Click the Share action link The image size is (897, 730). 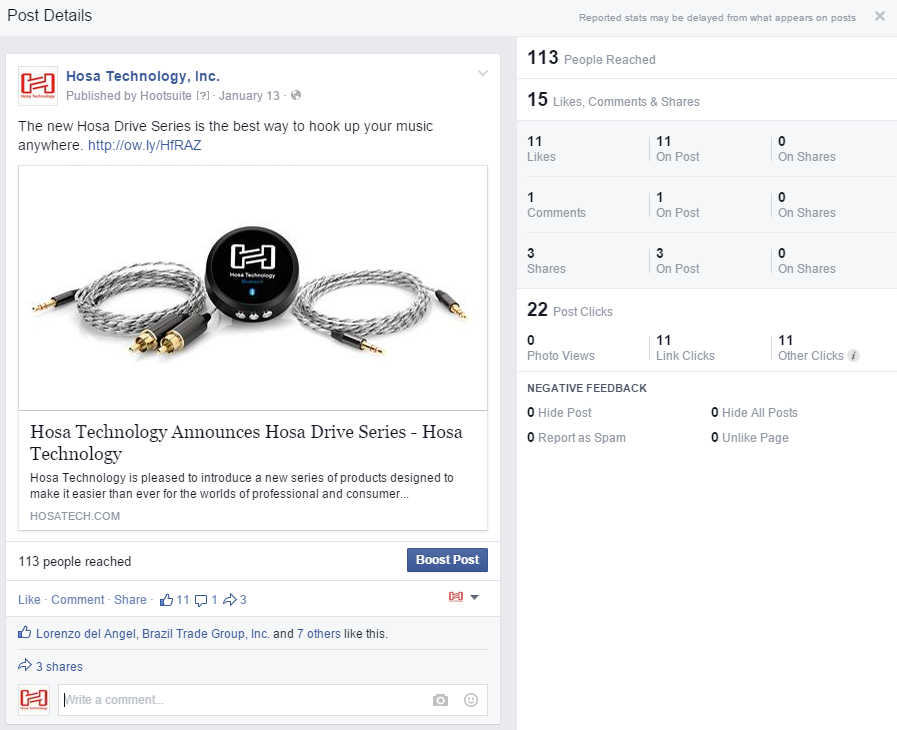[130, 600]
